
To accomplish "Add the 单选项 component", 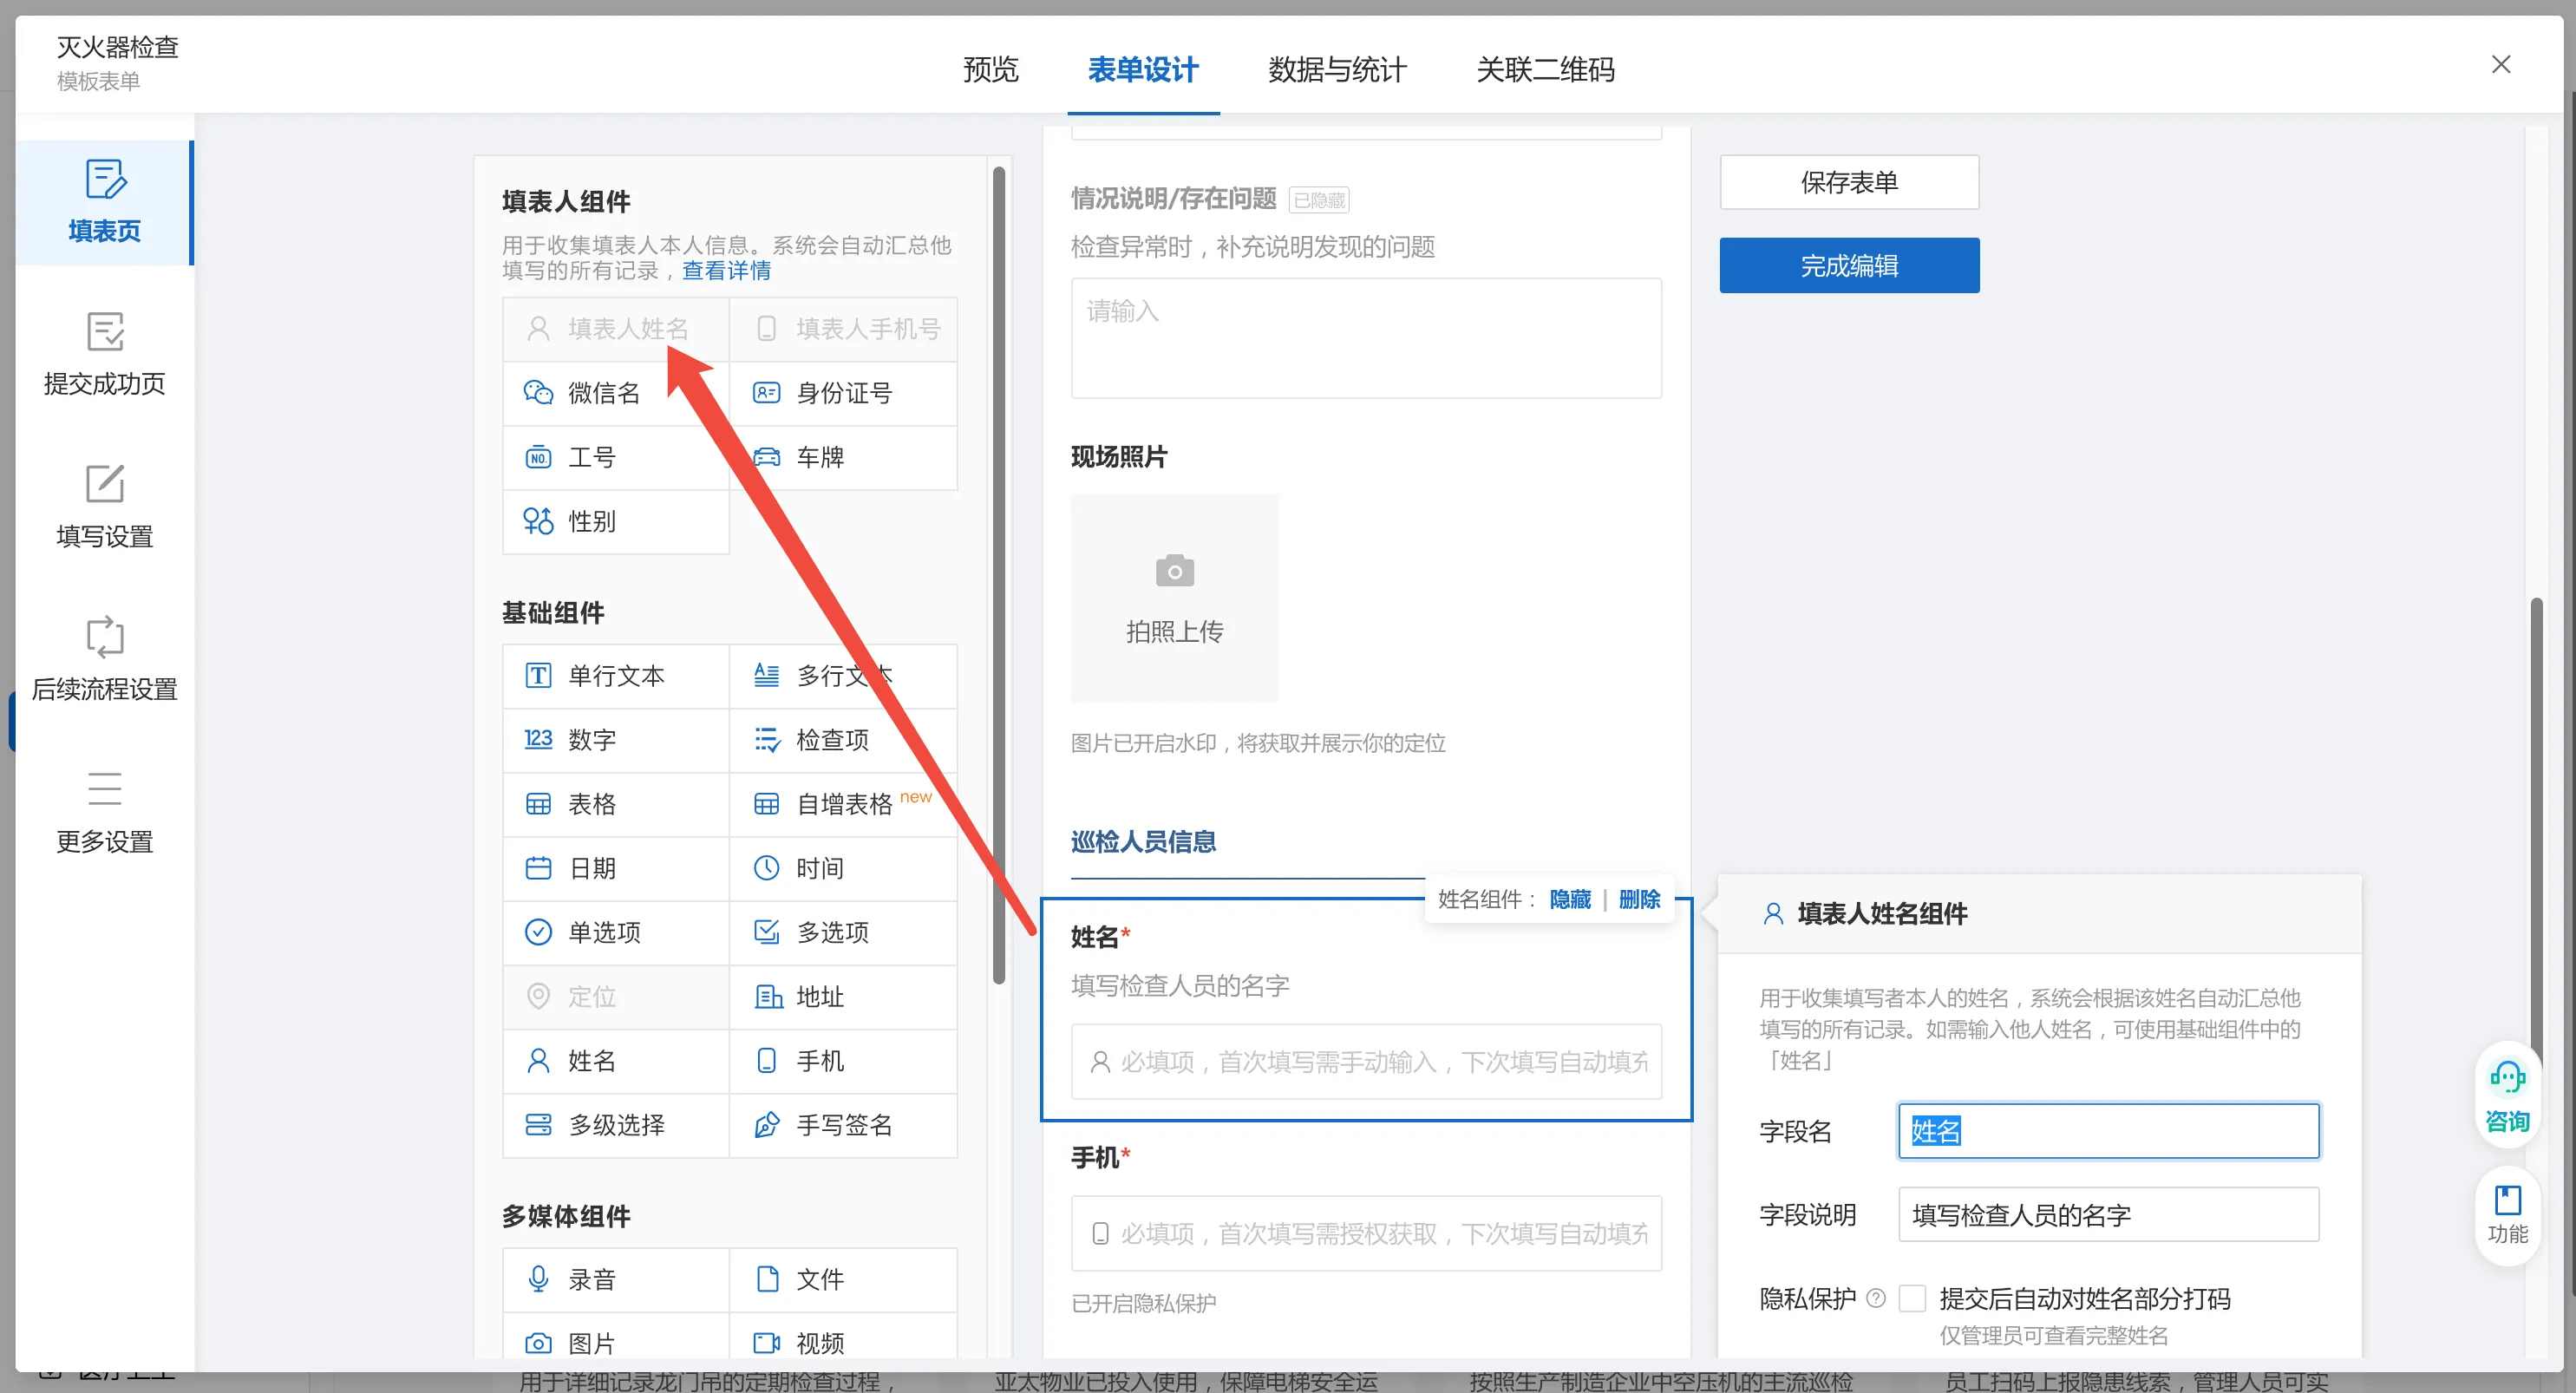I will (x=616, y=932).
